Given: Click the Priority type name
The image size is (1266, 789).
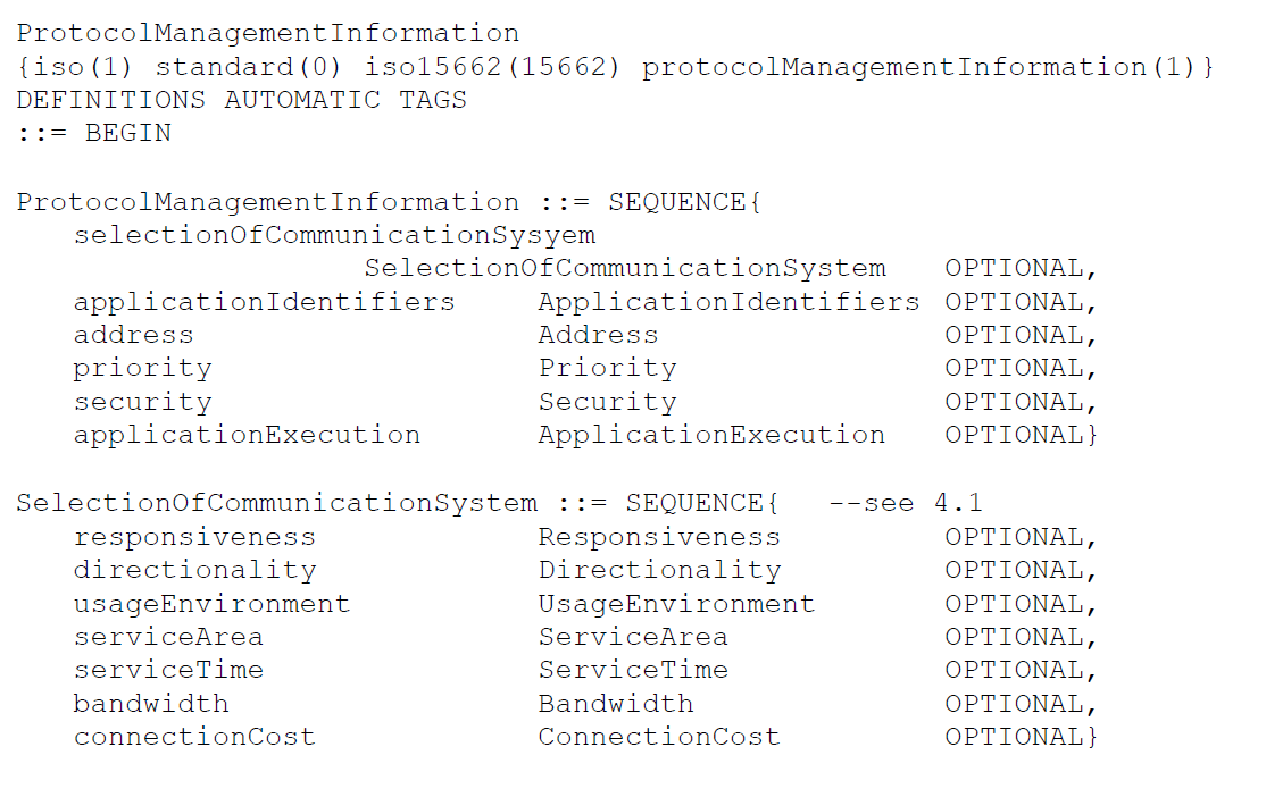Looking at the screenshot, I should [607, 368].
